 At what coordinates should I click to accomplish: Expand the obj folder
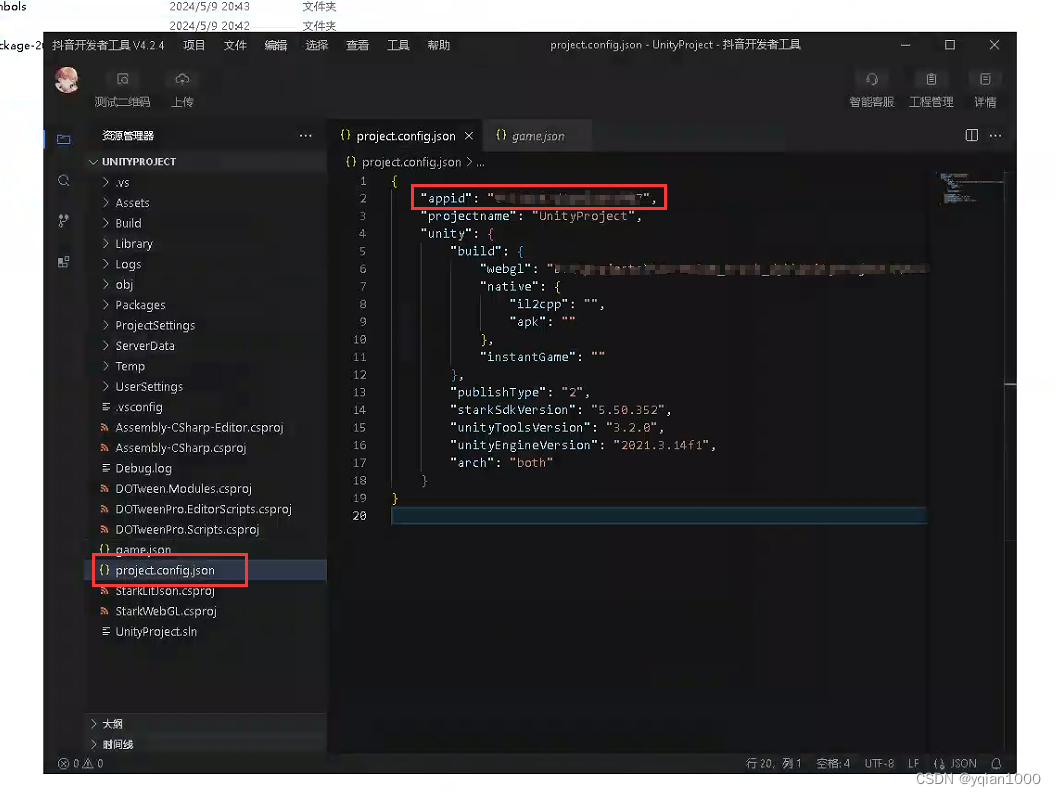point(205,284)
